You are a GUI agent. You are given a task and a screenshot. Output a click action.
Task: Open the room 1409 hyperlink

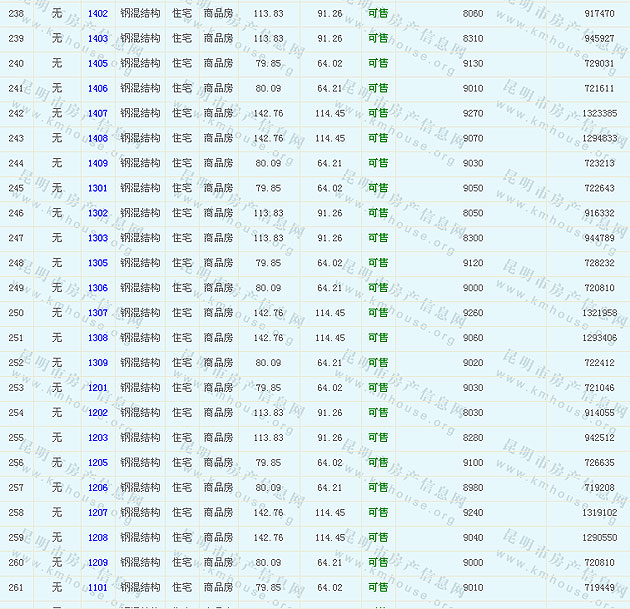pyautogui.click(x=97, y=164)
